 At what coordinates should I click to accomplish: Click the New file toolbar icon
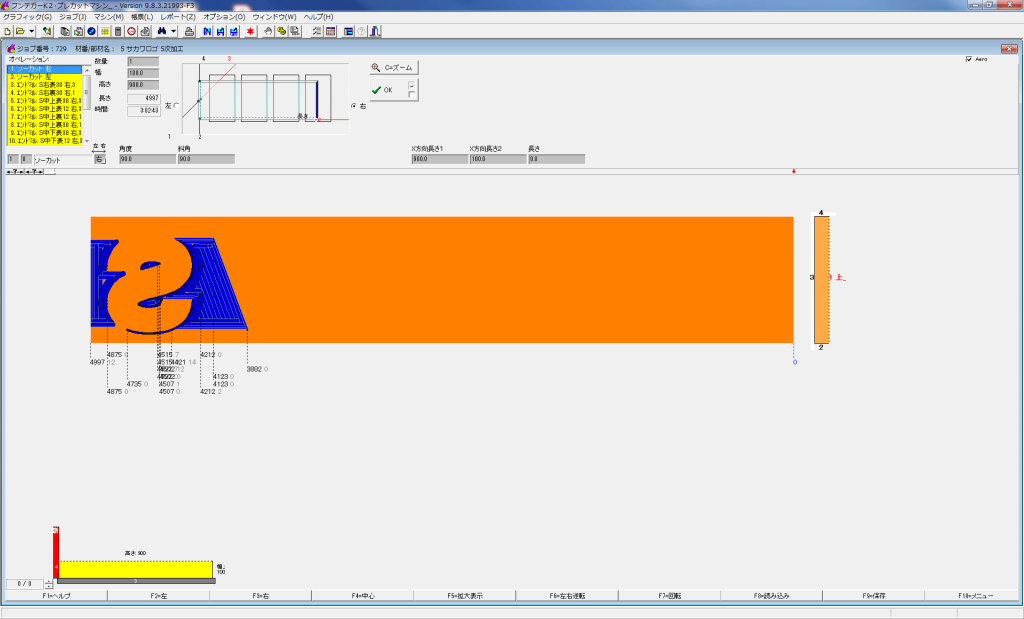point(7,31)
